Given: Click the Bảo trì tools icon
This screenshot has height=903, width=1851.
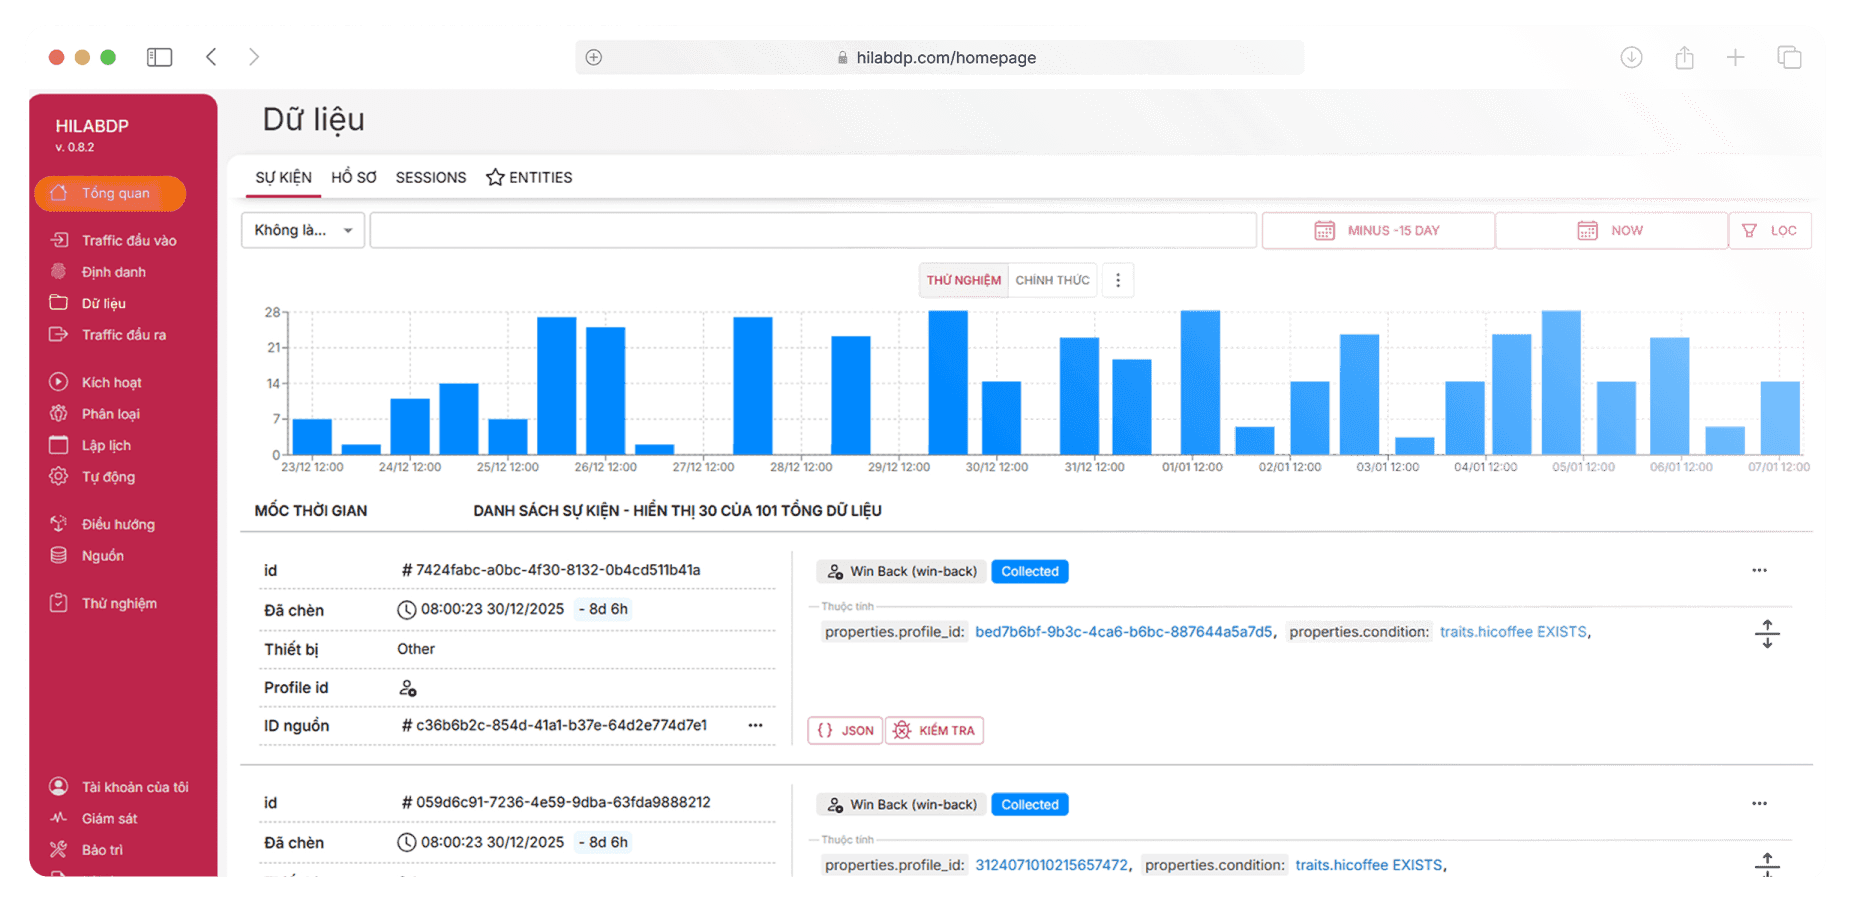Looking at the screenshot, I should pos(59,849).
